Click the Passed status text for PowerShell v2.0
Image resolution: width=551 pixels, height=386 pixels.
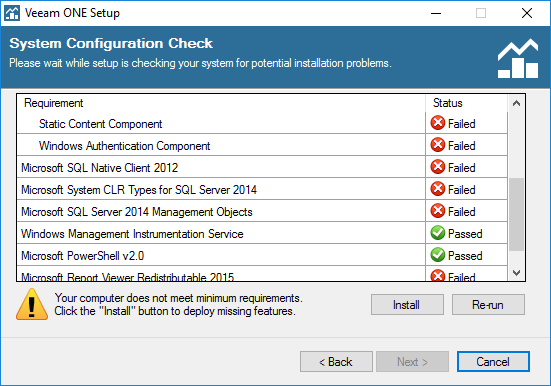465,256
